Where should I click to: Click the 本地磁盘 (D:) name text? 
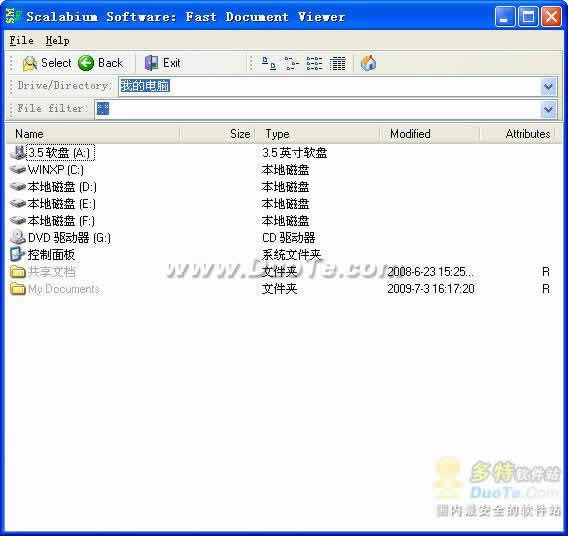click(62, 187)
